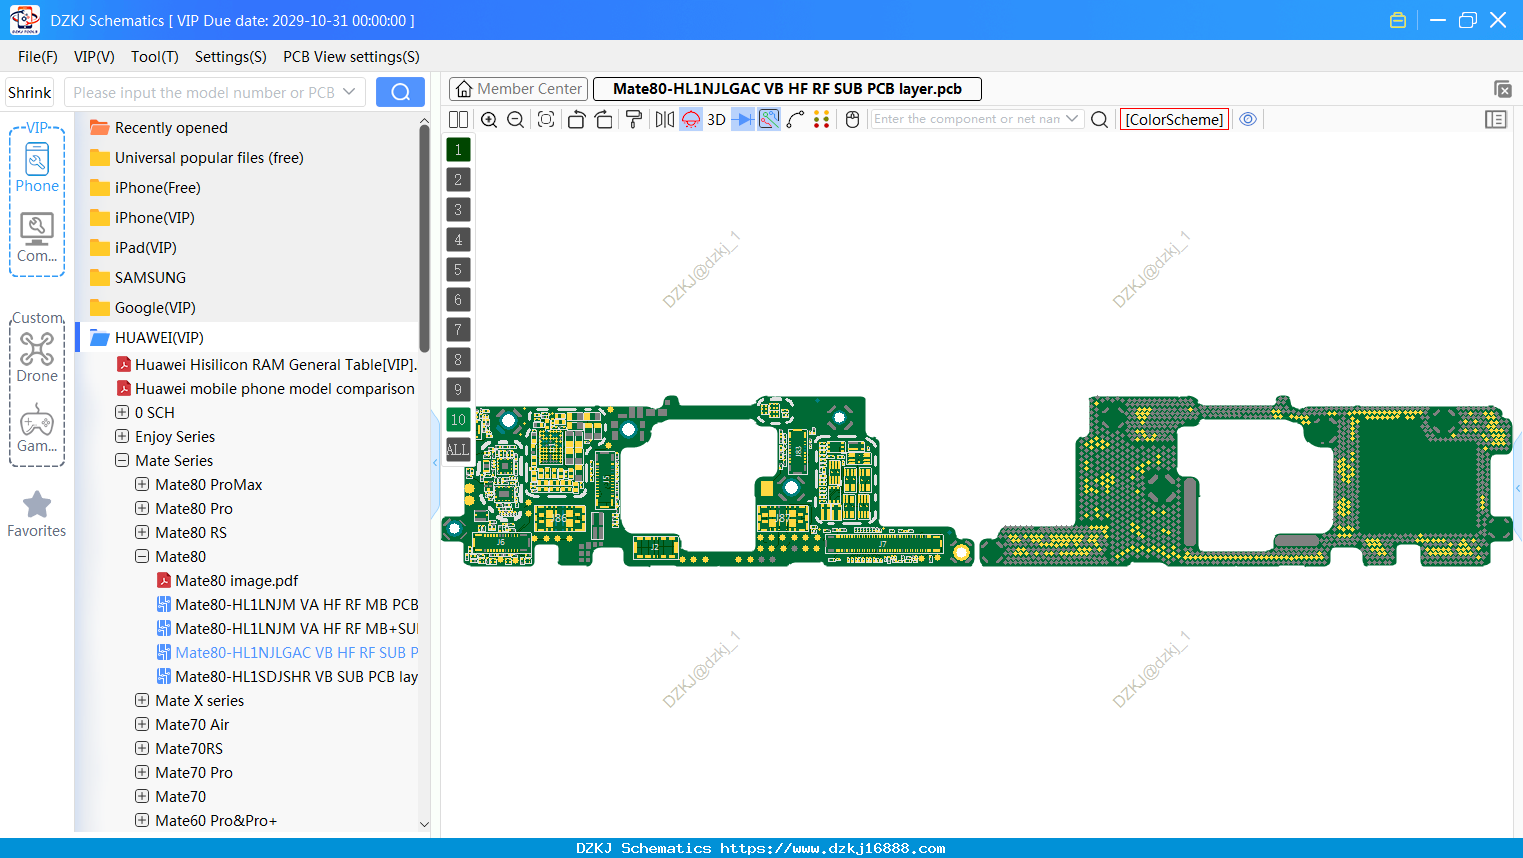The image size is (1523, 858).
Task: Open the VIP(V) menu
Action: [x=94, y=57]
